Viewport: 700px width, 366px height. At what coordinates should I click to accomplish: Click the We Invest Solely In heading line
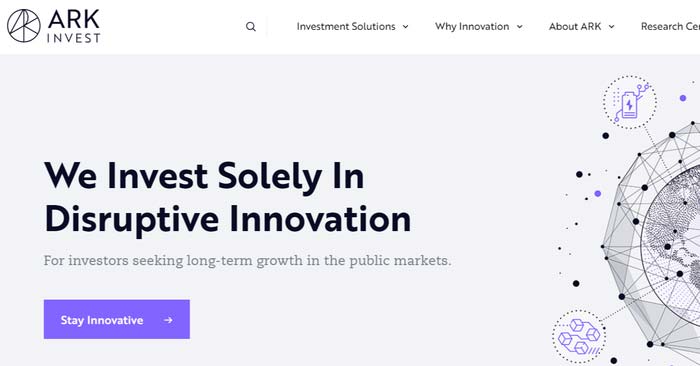pos(204,176)
